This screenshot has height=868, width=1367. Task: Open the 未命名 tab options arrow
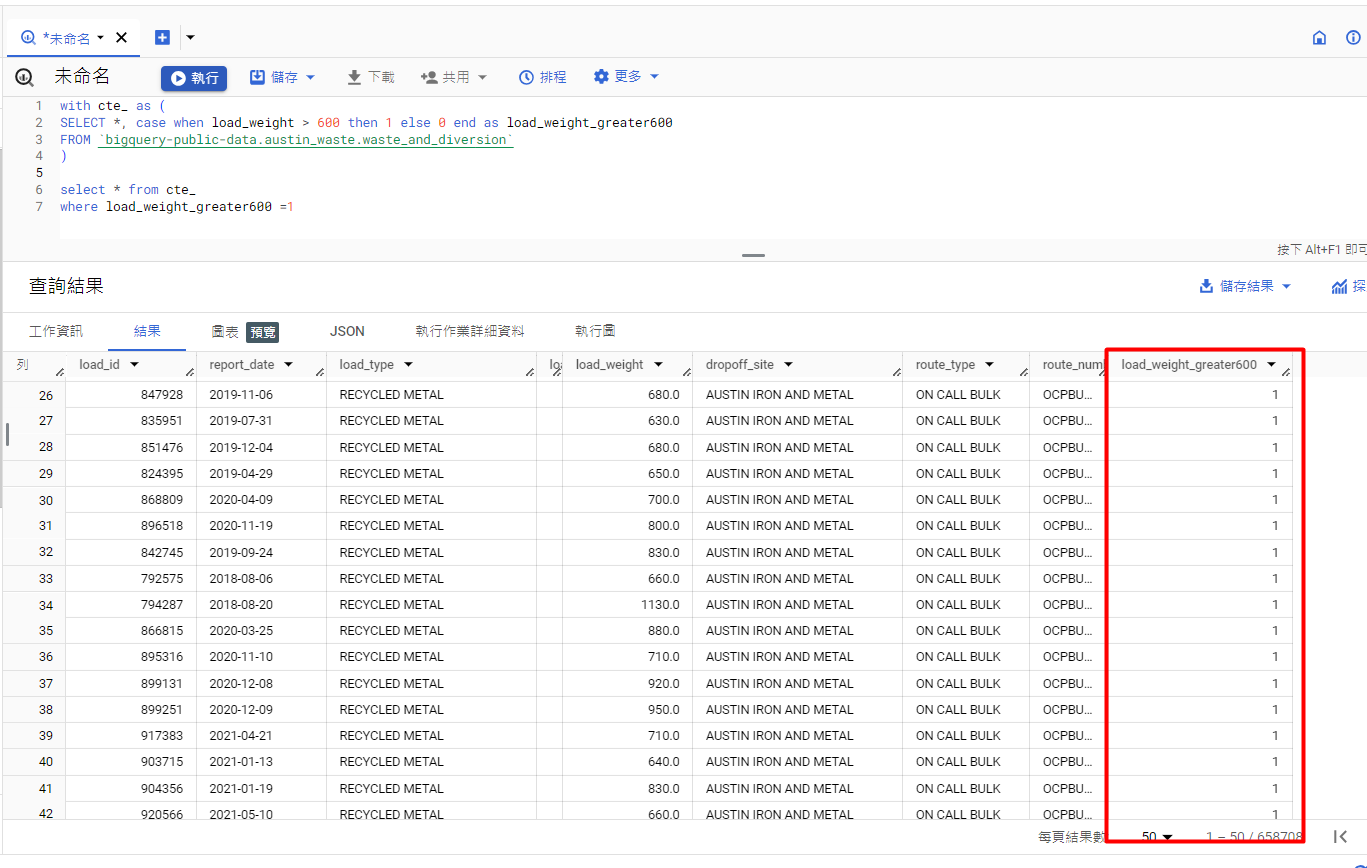click(100, 38)
